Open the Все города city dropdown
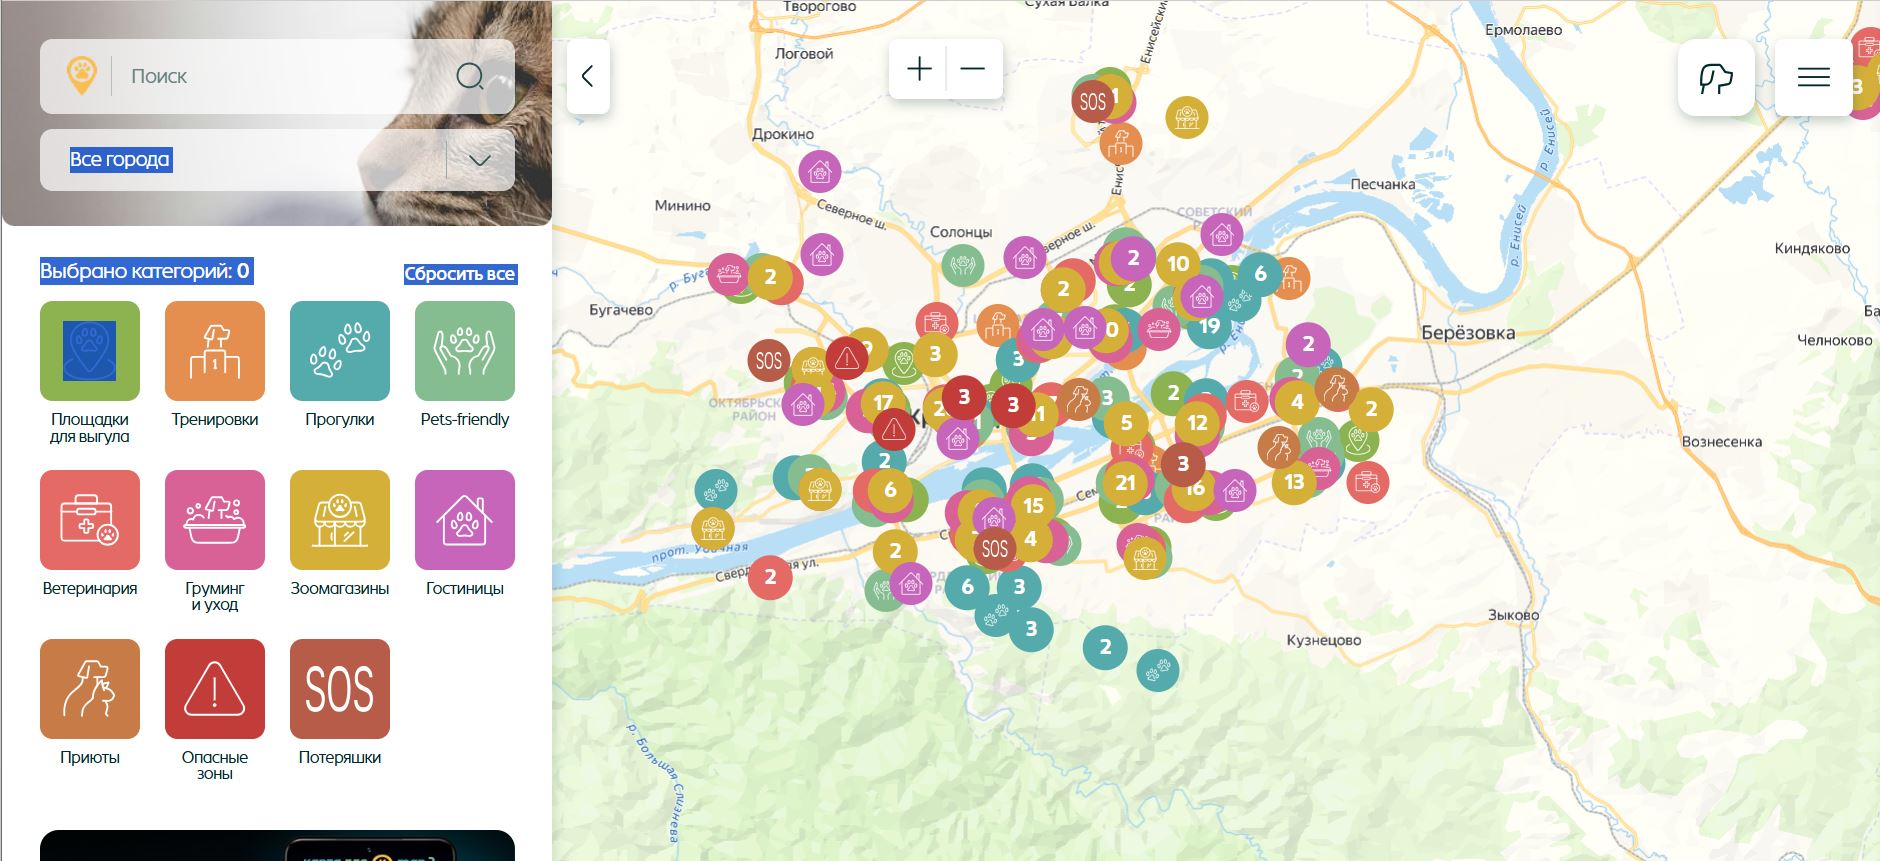Image resolution: width=1880 pixels, height=861 pixels. point(277,160)
